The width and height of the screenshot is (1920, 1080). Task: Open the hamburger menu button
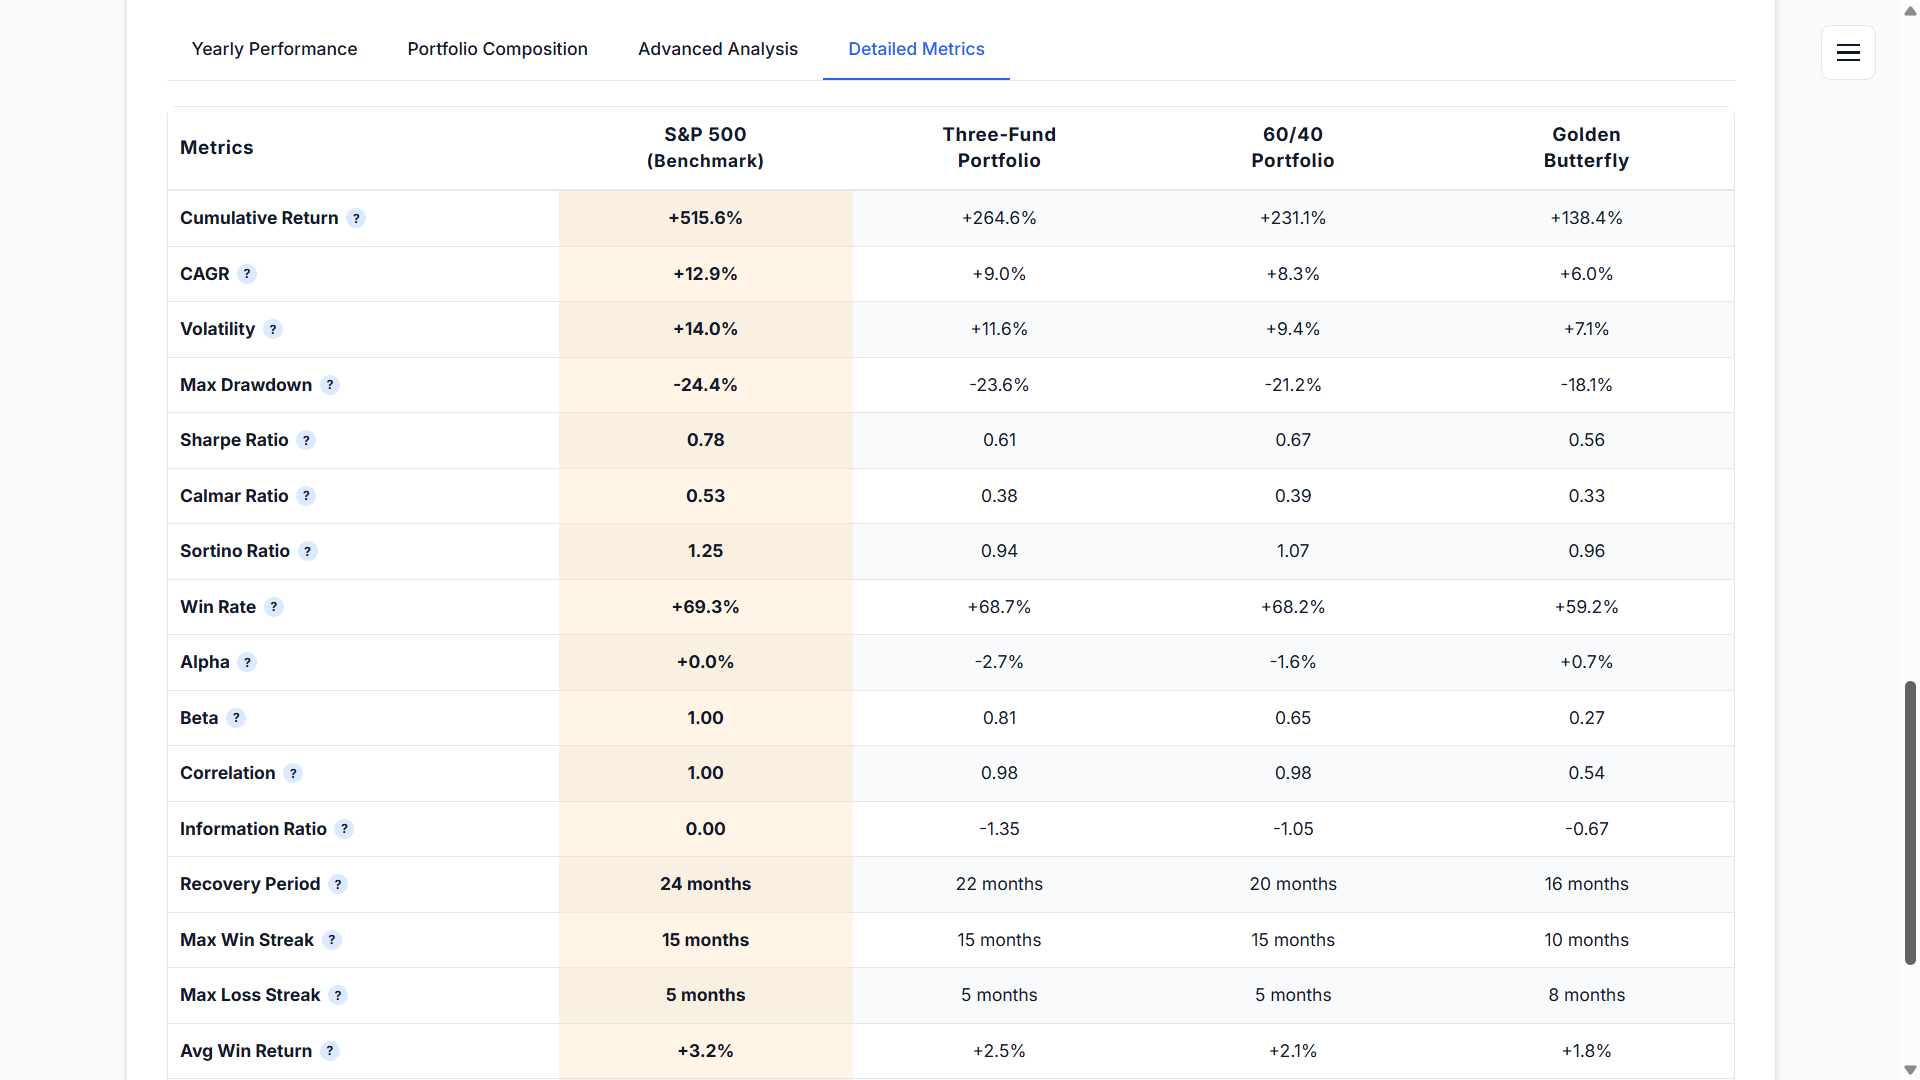1848,53
